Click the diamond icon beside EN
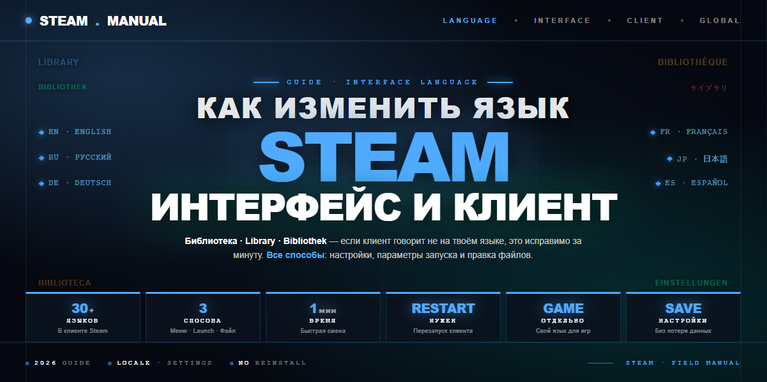767x382 pixels. click(42, 132)
